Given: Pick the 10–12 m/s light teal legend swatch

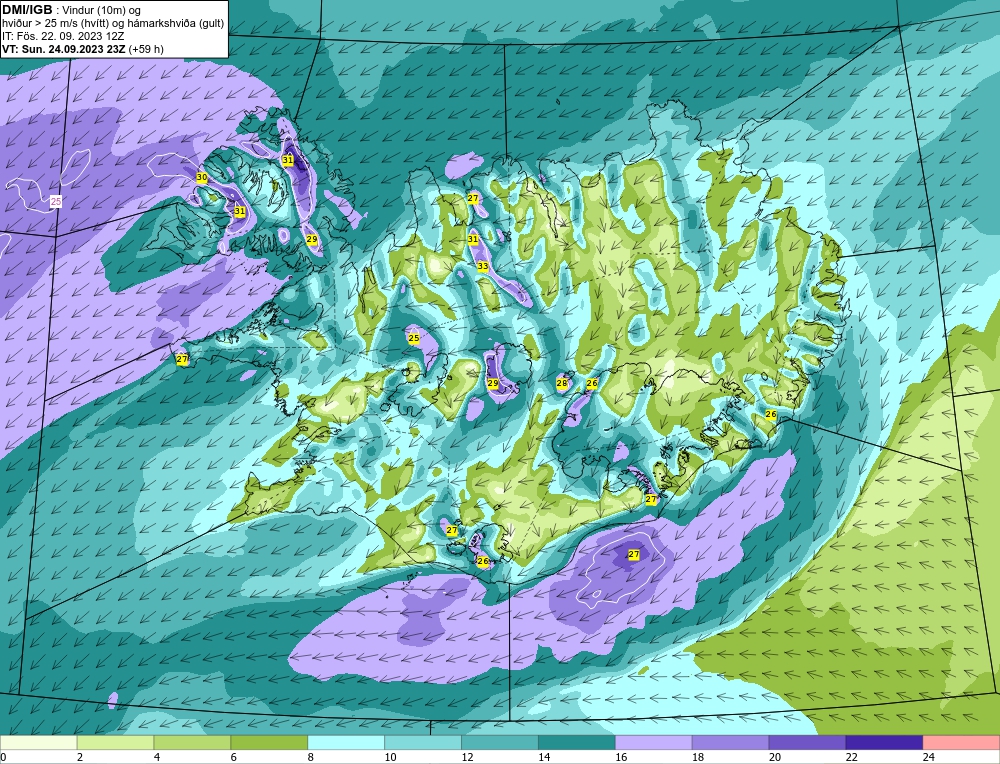Looking at the screenshot, I should point(423,743).
